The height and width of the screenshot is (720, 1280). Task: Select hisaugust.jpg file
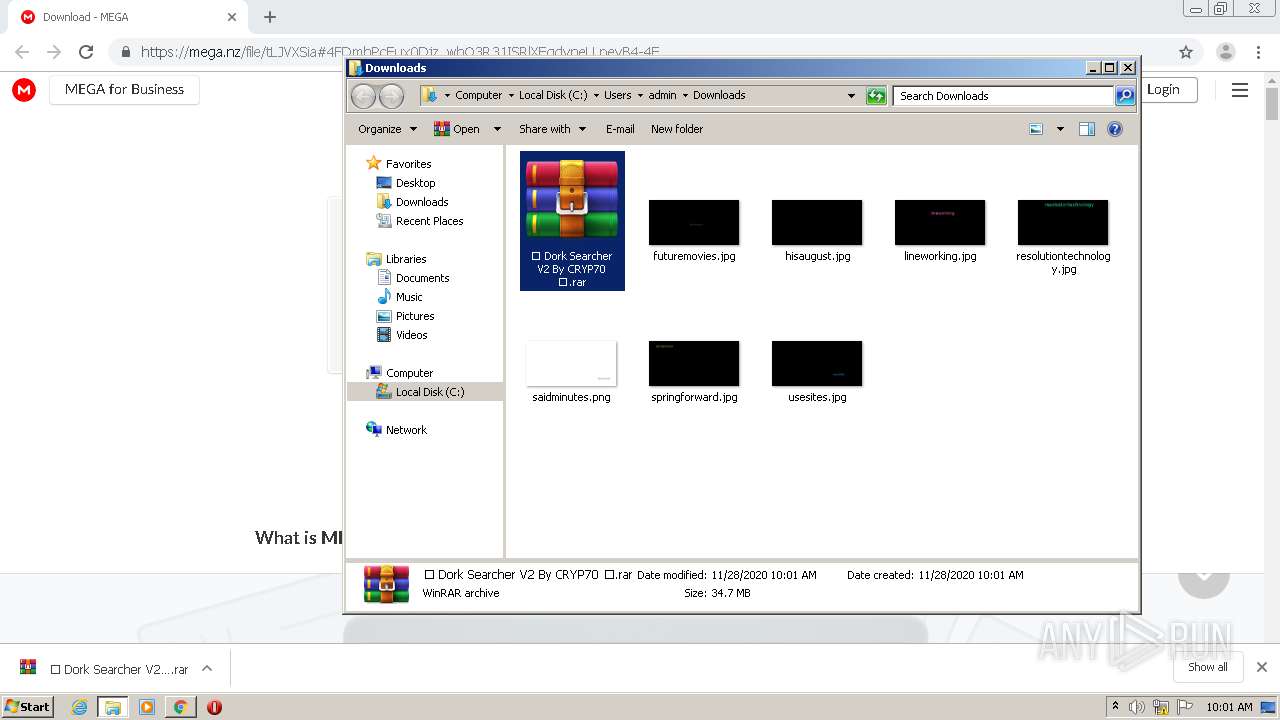coord(817,230)
